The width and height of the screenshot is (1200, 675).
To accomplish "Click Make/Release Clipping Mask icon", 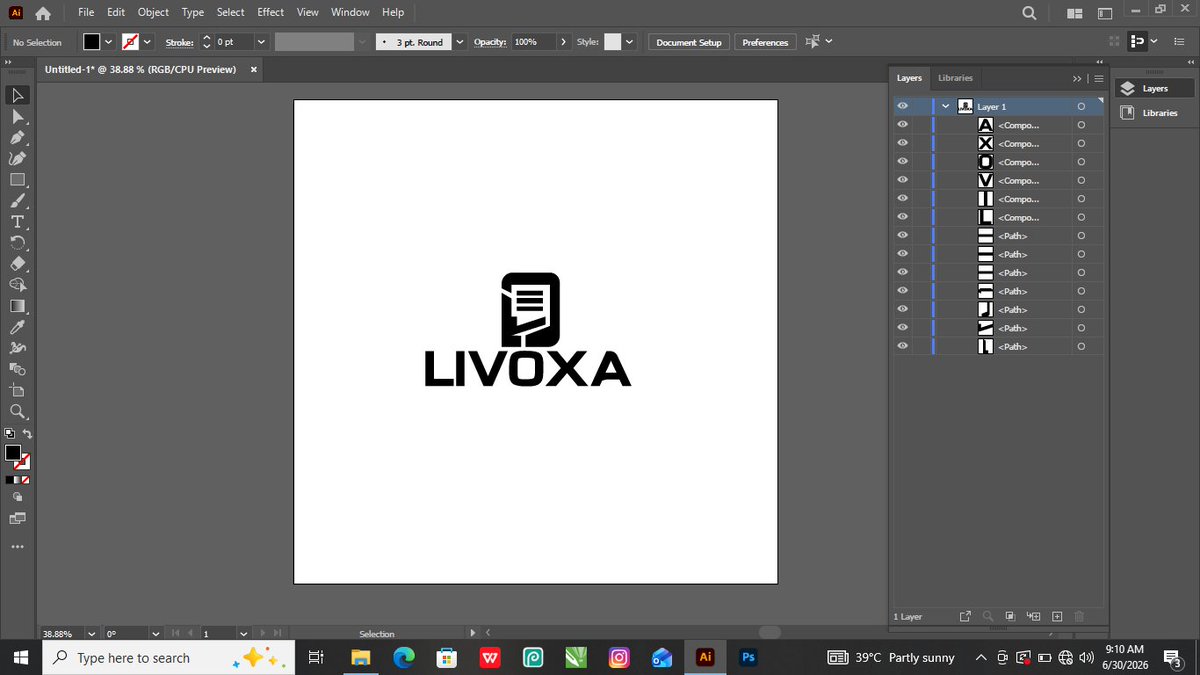I will coord(1010,617).
